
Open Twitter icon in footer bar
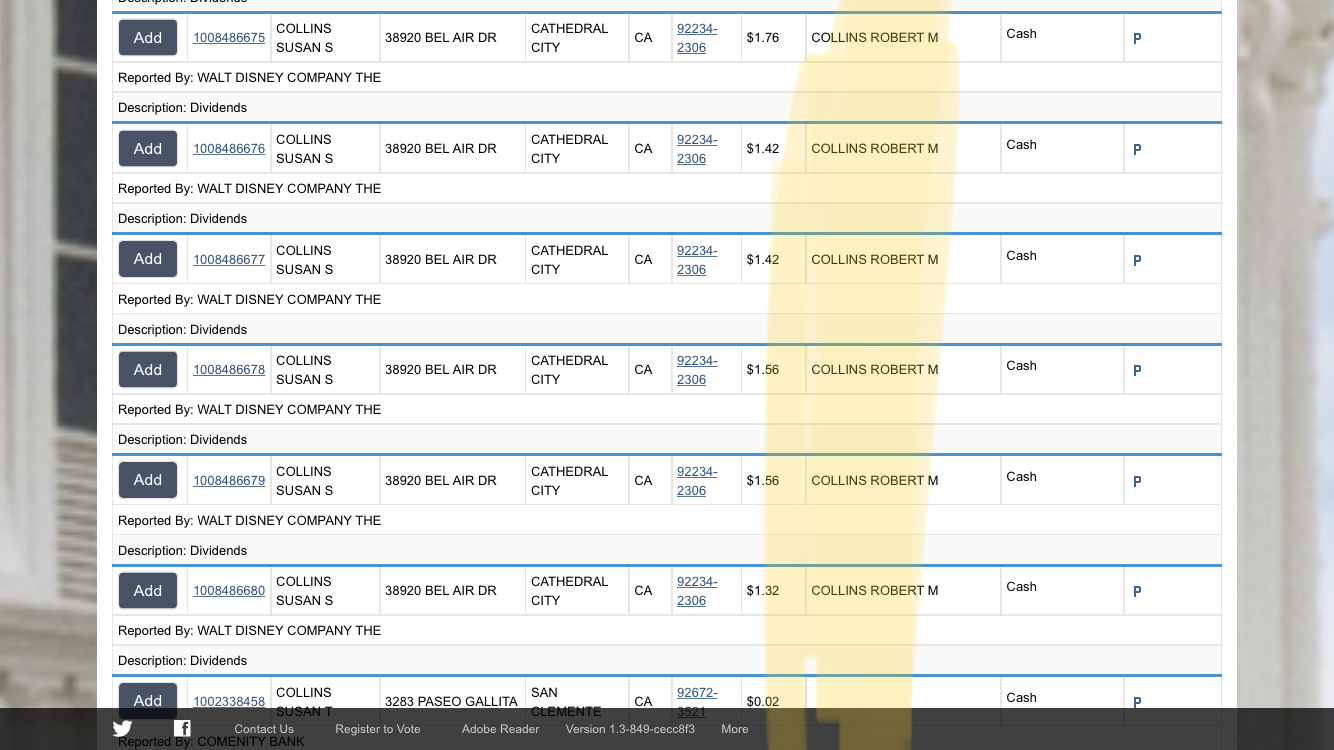[122, 729]
